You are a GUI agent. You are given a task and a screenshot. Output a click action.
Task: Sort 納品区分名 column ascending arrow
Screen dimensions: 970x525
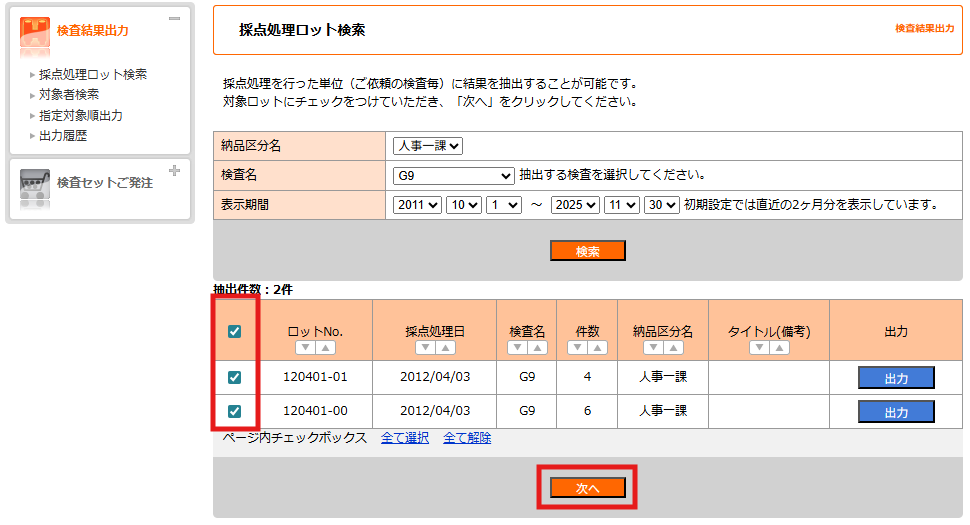(674, 348)
